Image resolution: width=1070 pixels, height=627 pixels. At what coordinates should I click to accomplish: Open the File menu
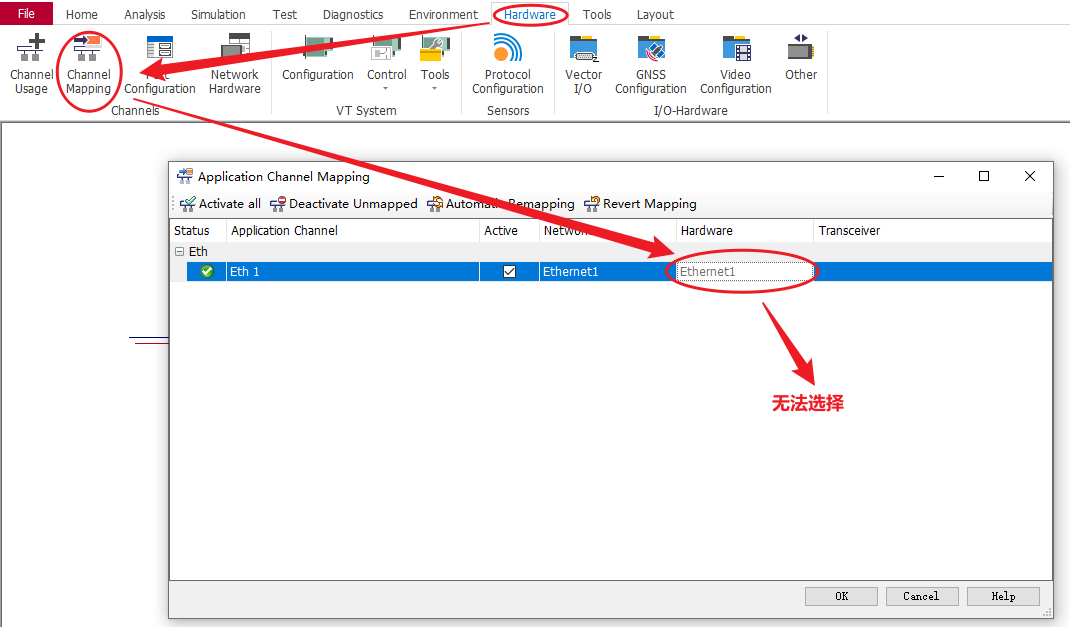click(x=26, y=14)
